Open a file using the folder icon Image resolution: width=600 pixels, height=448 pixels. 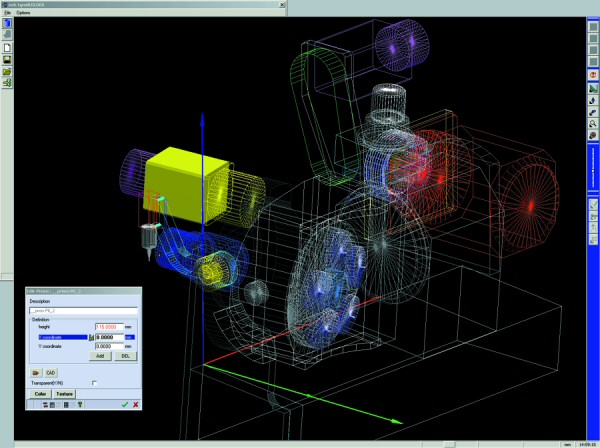coord(7,72)
